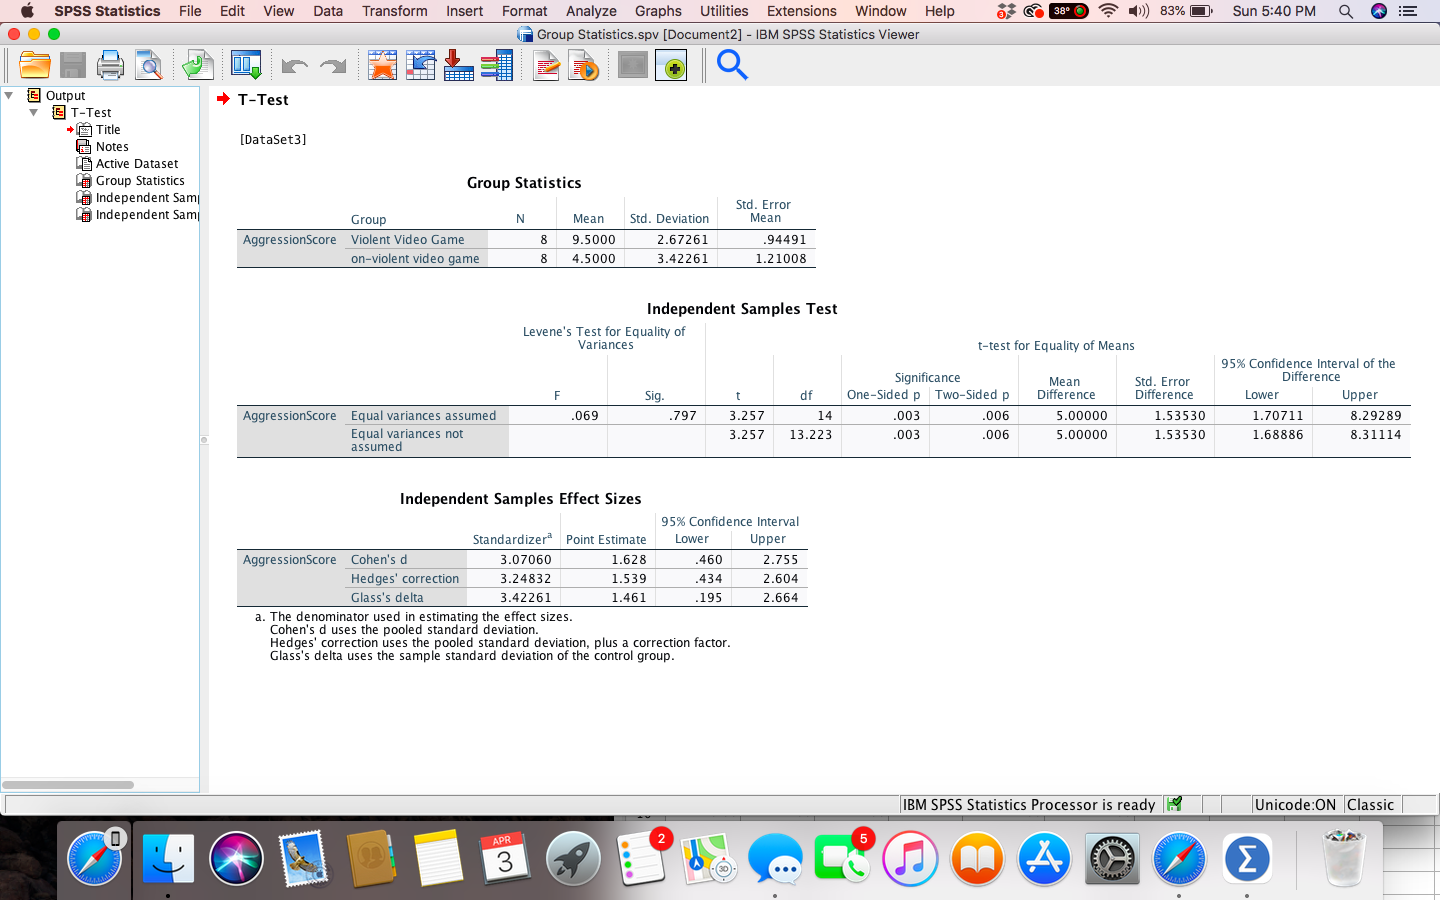Click the outline pane horizontal scrollbar

pyautogui.click(x=68, y=785)
